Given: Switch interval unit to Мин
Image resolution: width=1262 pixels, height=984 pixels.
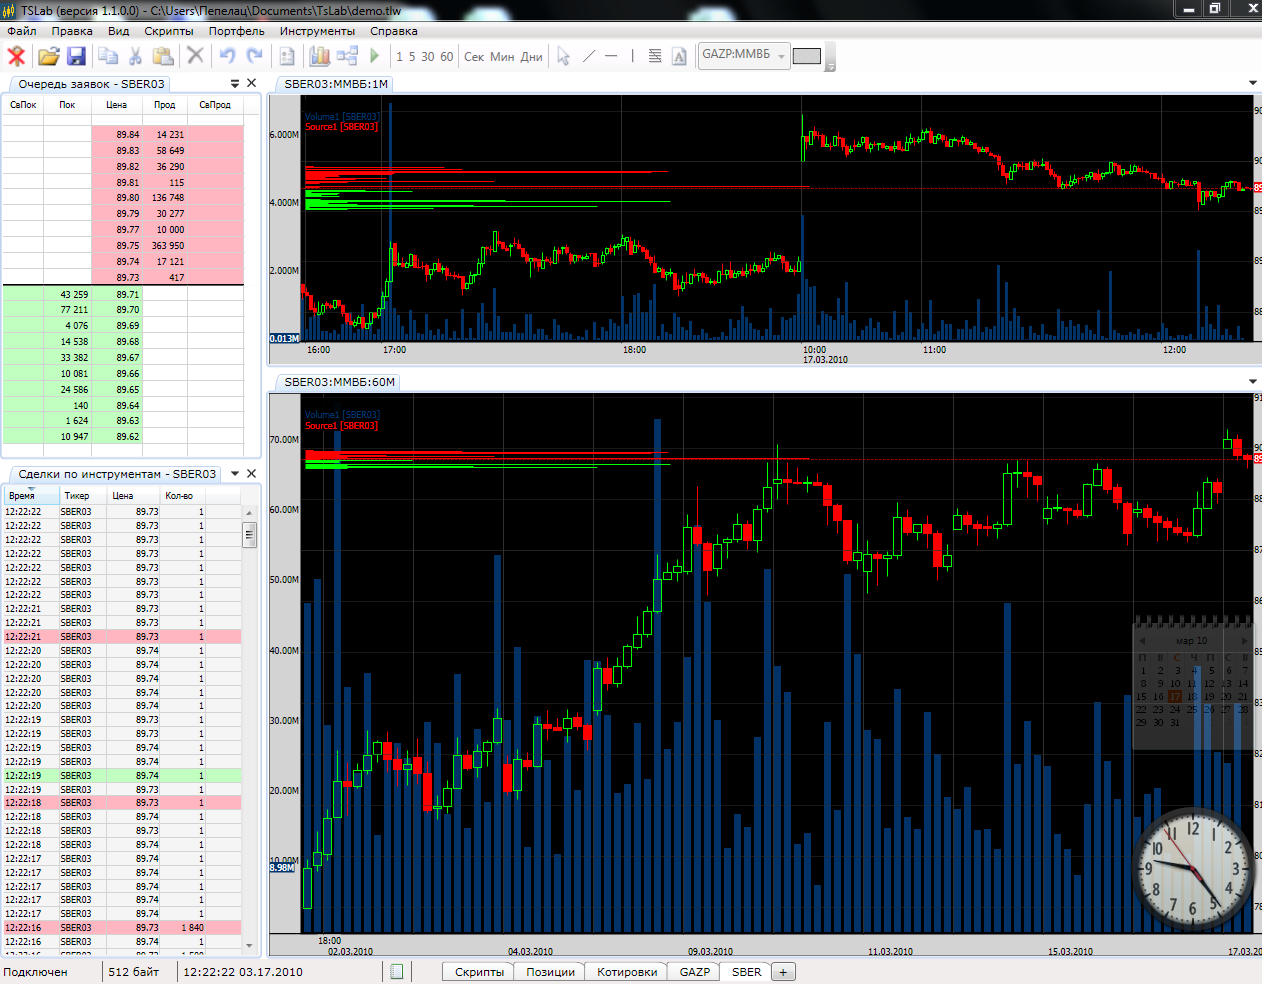Looking at the screenshot, I should point(502,57).
